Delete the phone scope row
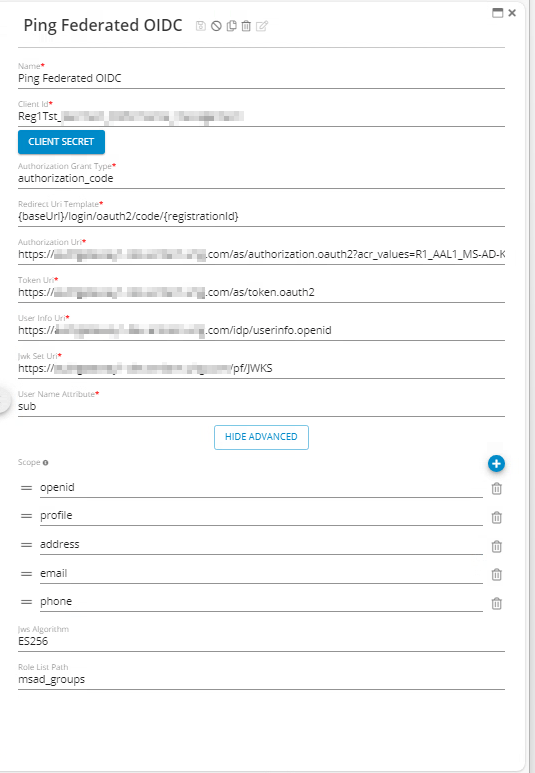The height and width of the screenshot is (773, 535). coord(497,603)
